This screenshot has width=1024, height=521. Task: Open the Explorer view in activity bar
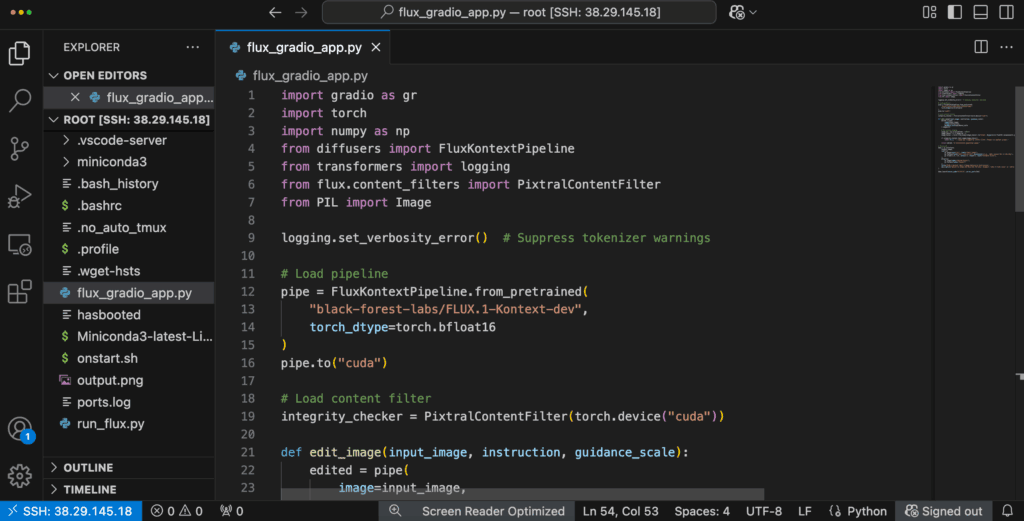point(20,54)
